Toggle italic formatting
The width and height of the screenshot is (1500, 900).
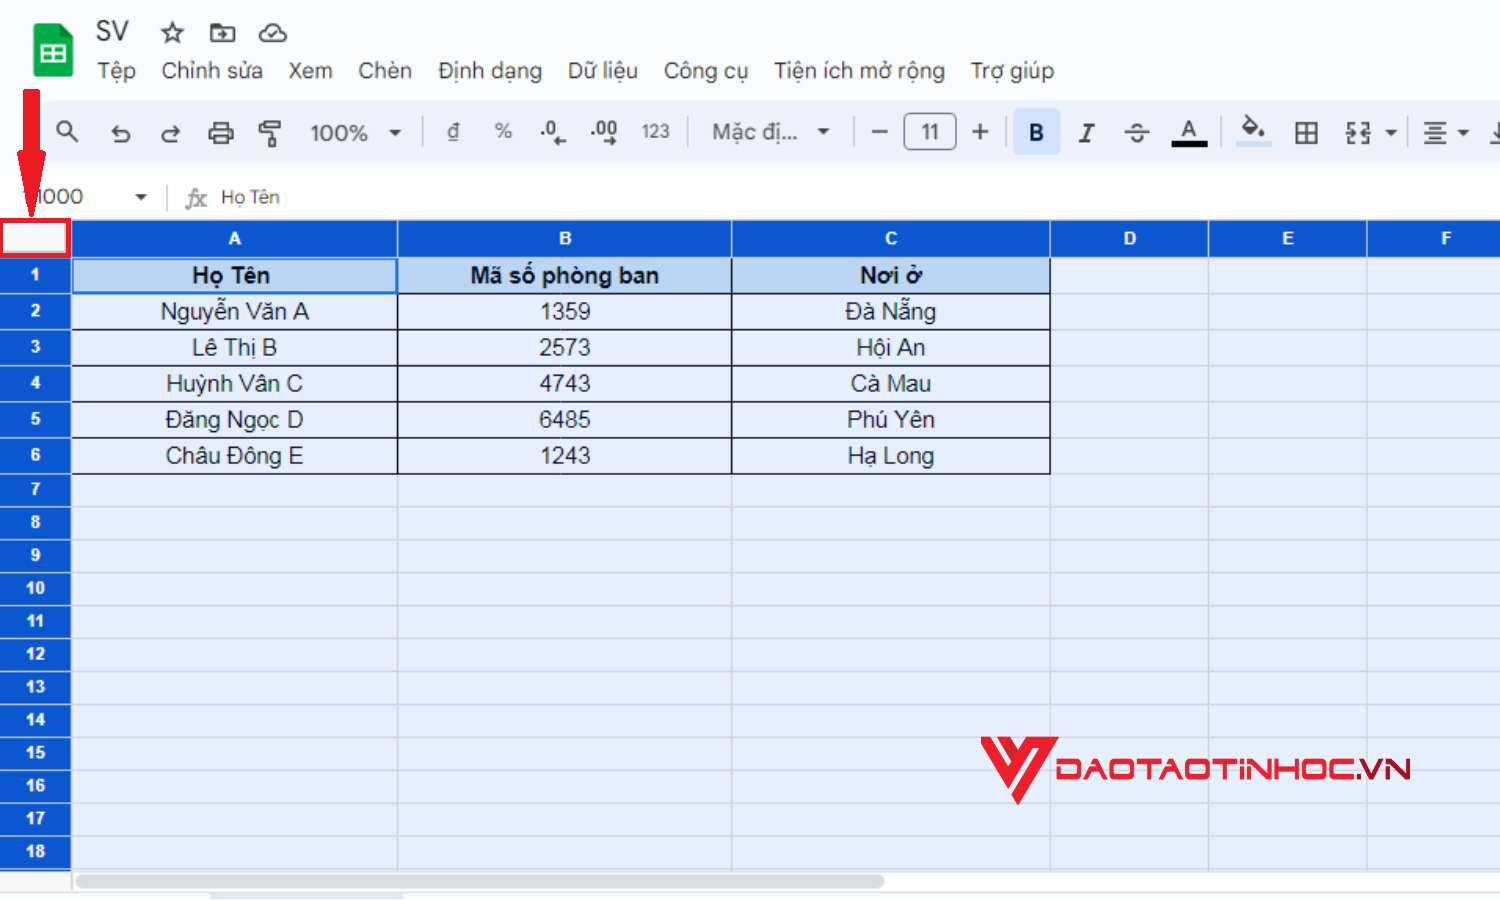1086,131
